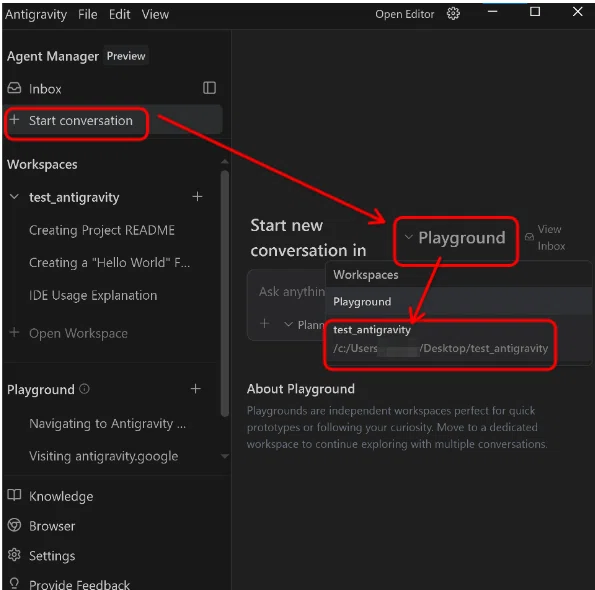Minimize the Antigravity window
Viewport: 595px width, 590px height.
click(x=493, y=12)
